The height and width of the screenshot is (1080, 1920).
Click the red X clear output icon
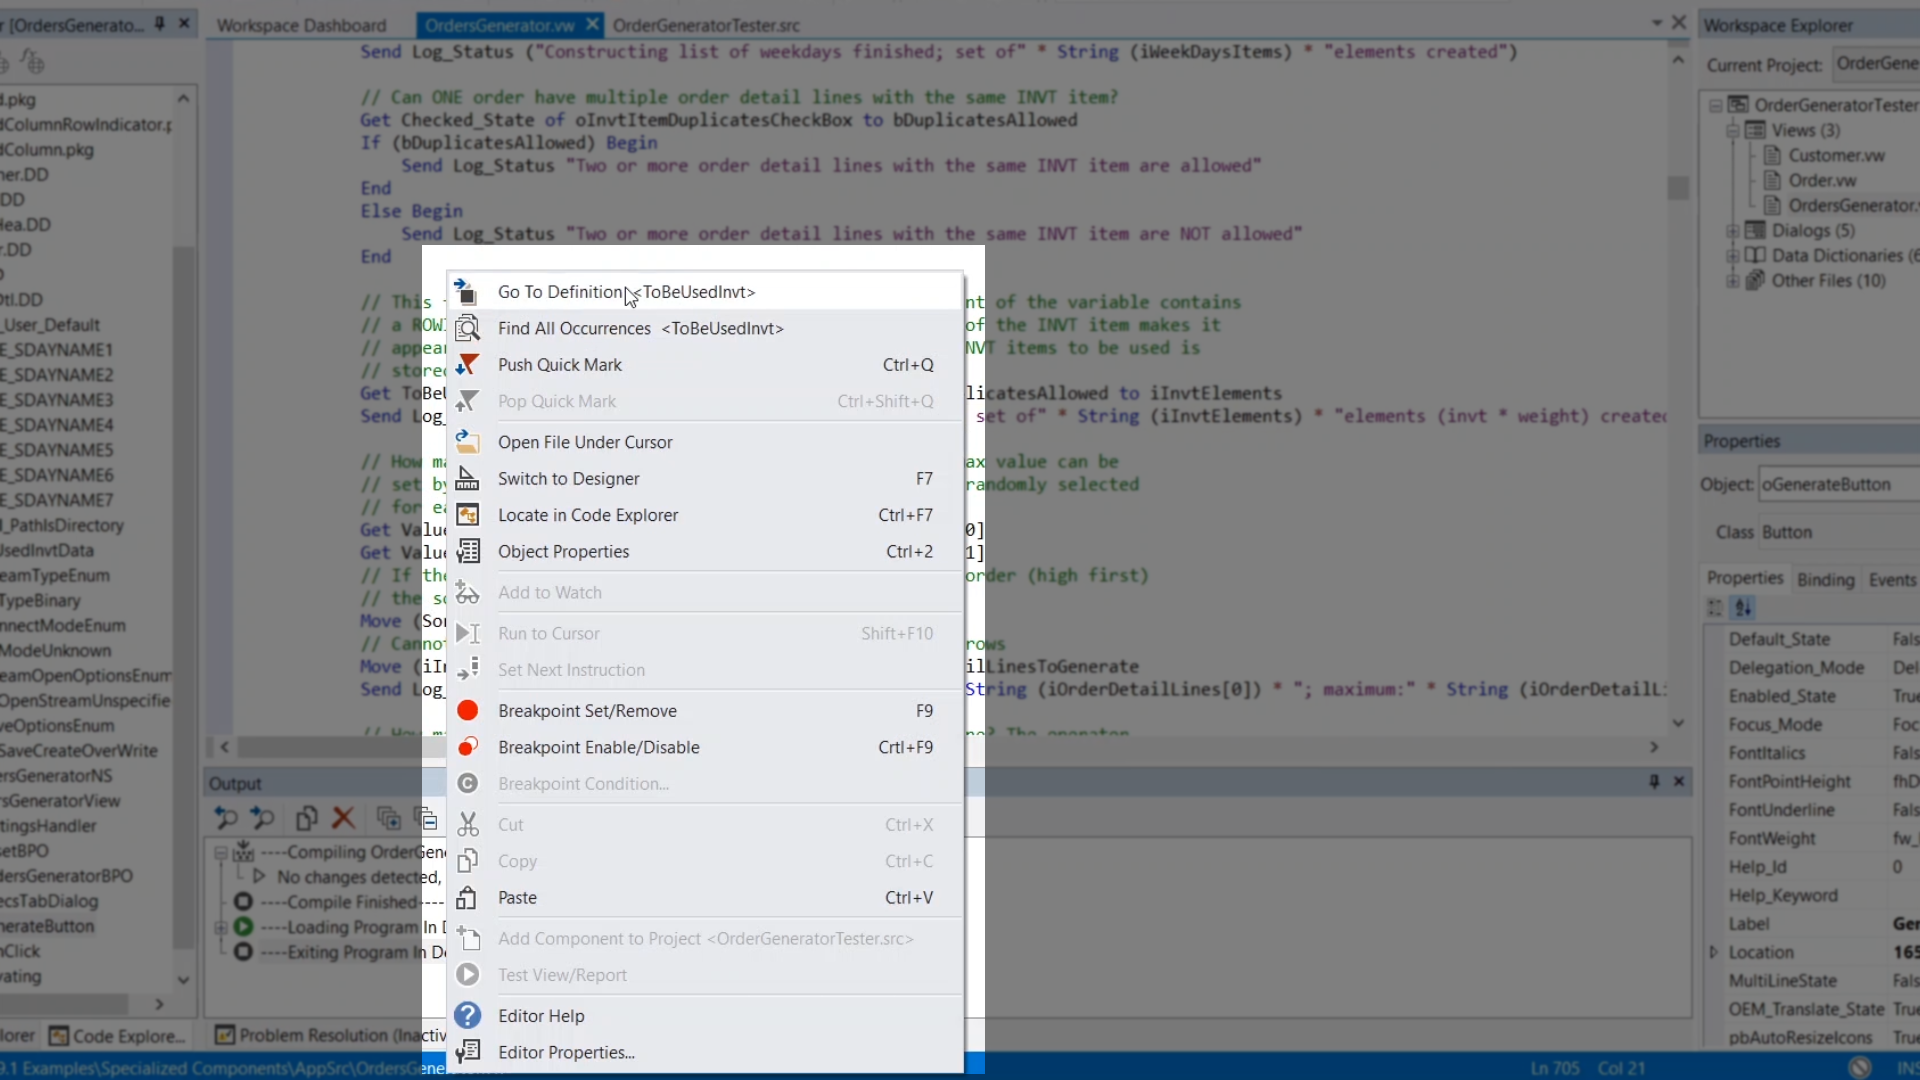(x=343, y=818)
